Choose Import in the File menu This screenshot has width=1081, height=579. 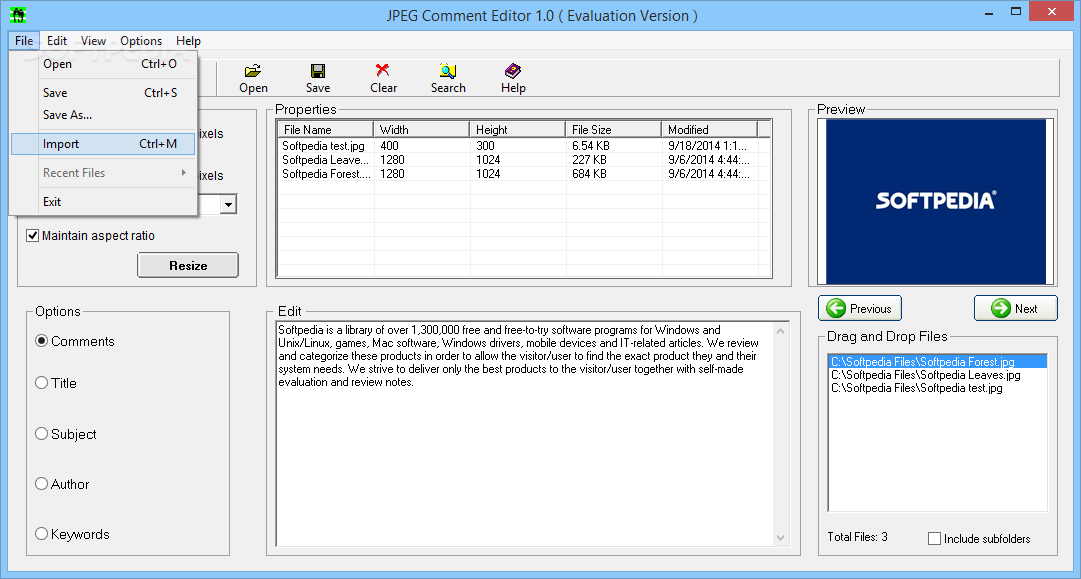103,144
